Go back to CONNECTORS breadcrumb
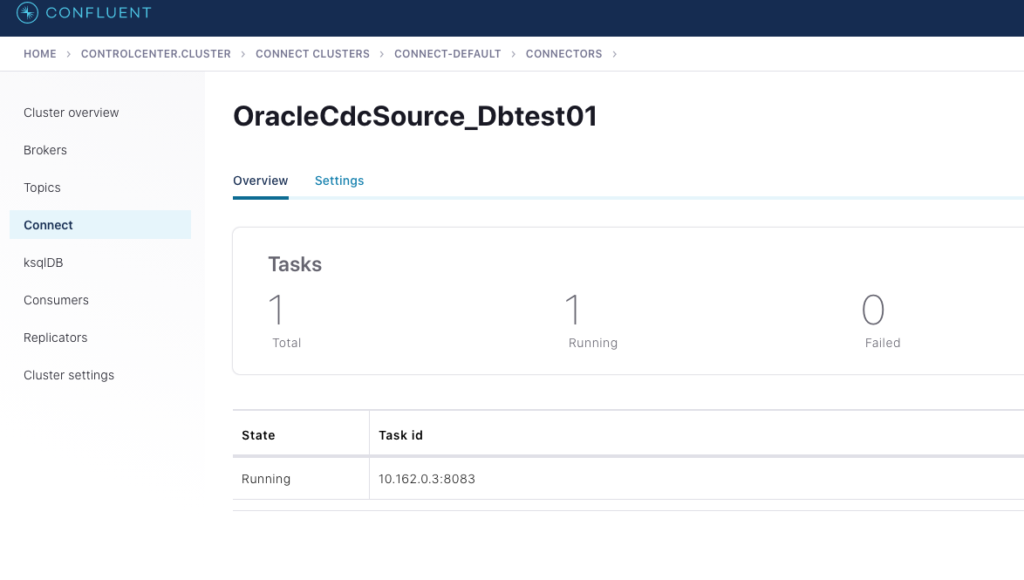The height and width of the screenshot is (580, 1024). click(564, 54)
